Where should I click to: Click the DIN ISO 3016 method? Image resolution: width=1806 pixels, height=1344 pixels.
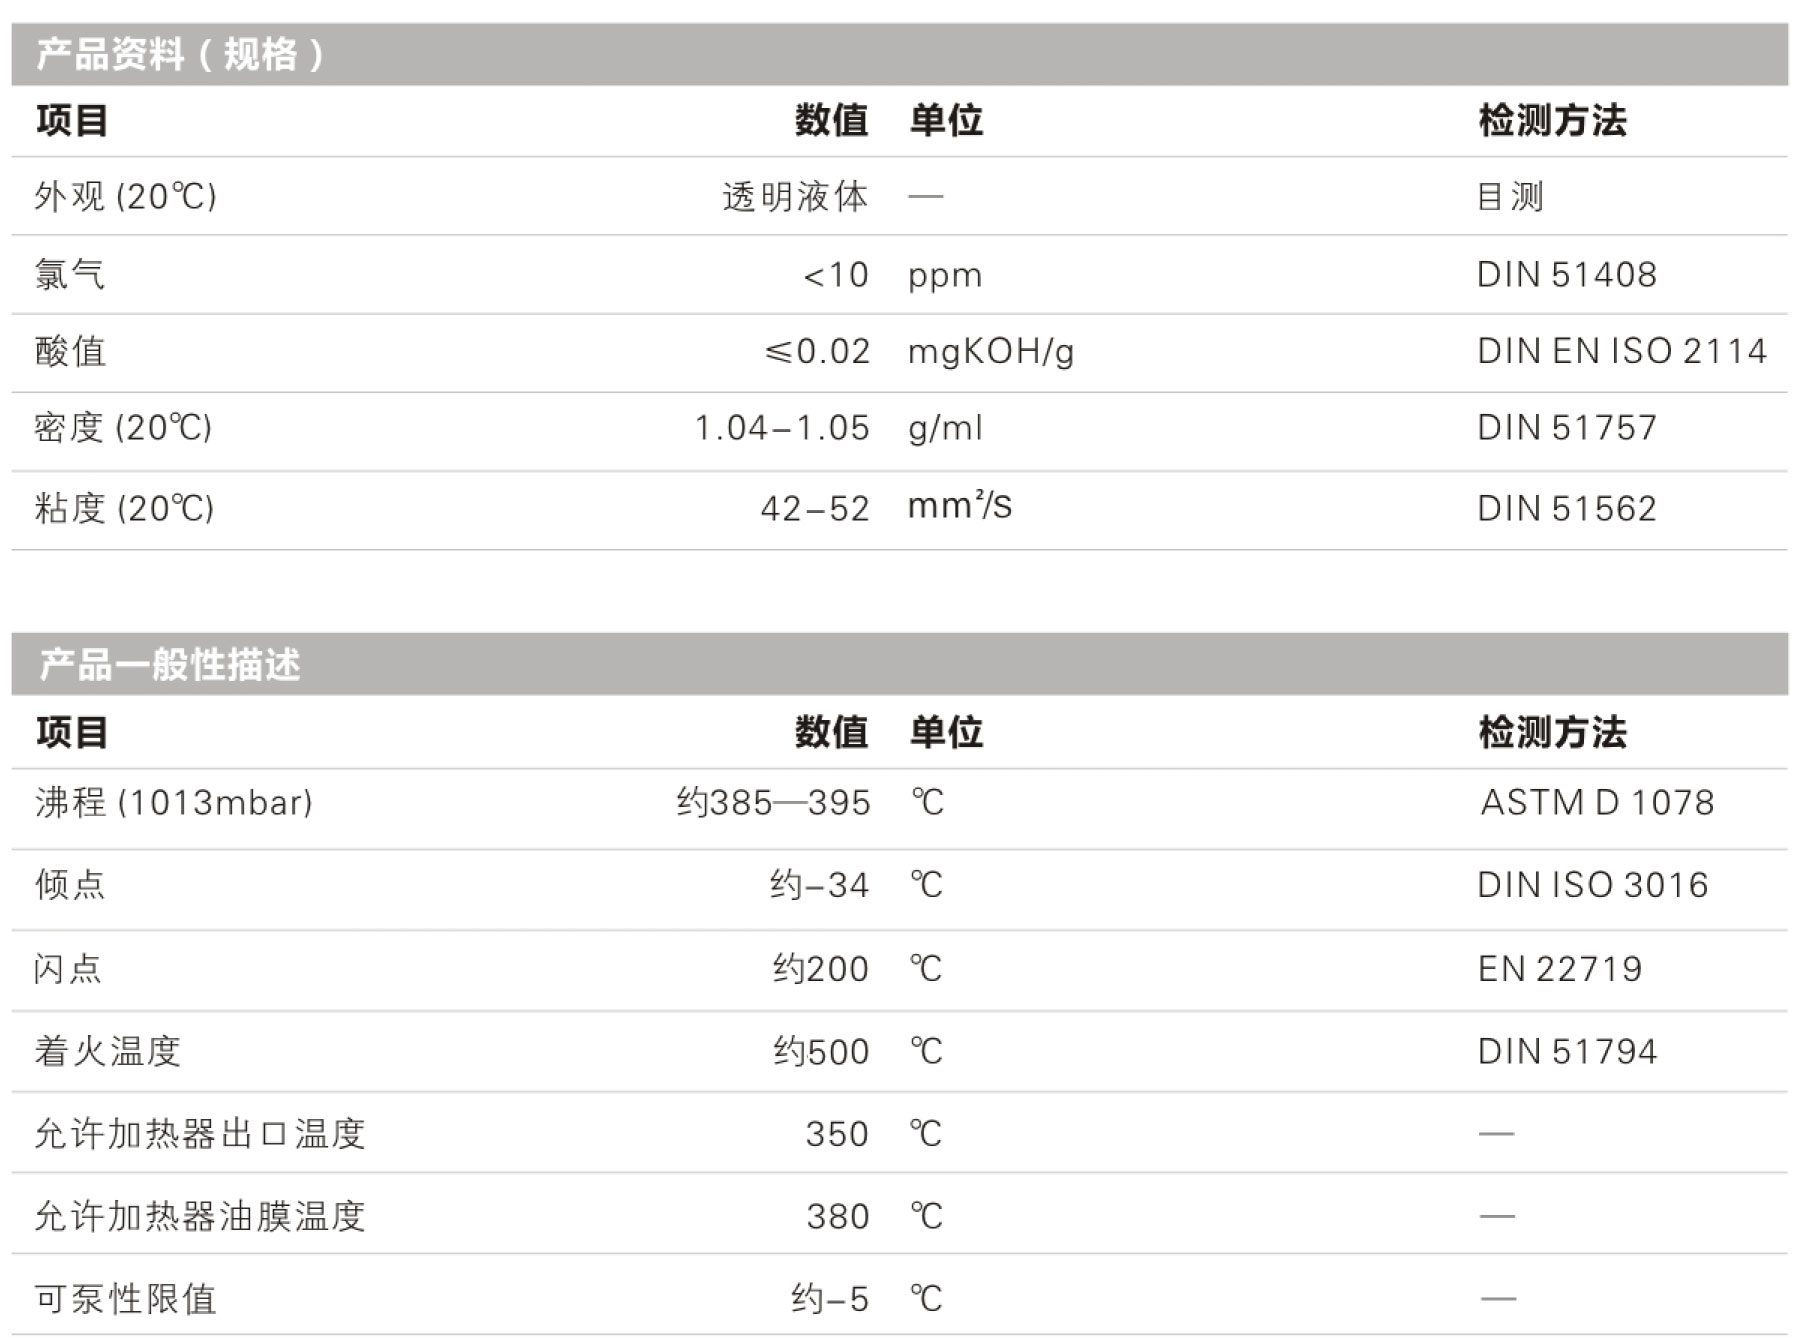1592,885
